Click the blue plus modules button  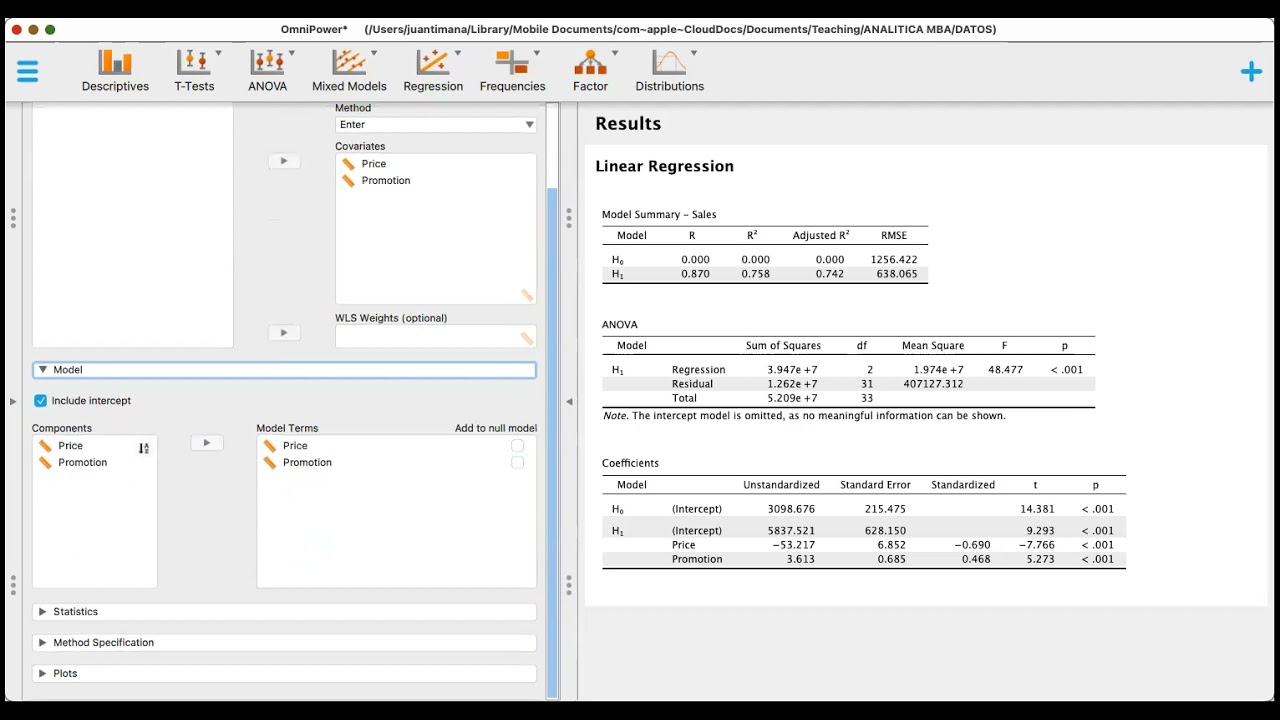click(x=1251, y=71)
